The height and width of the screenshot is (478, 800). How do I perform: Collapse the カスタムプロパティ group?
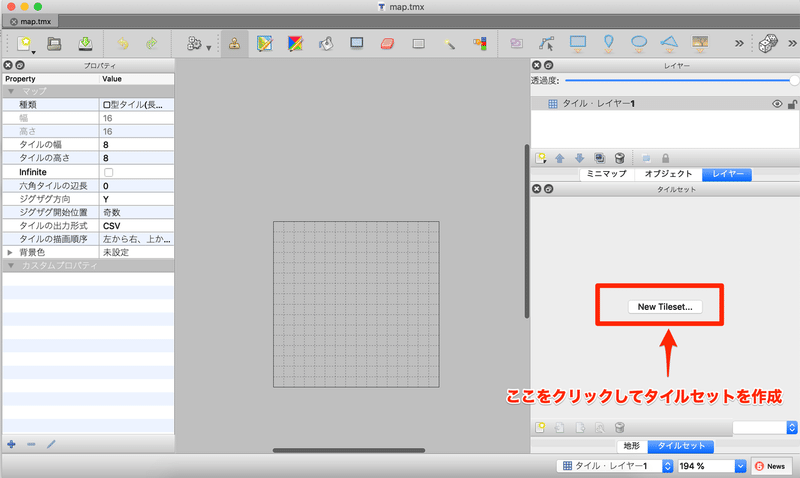point(11,265)
